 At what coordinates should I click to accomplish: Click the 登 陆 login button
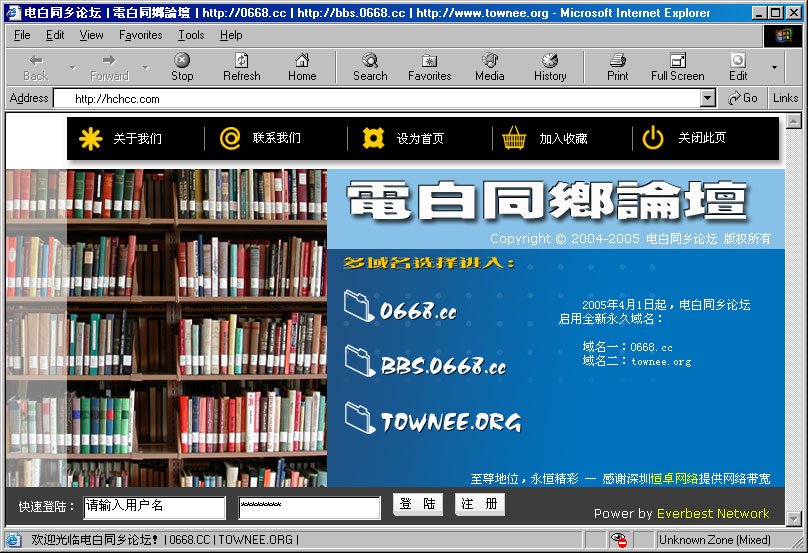tap(417, 505)
